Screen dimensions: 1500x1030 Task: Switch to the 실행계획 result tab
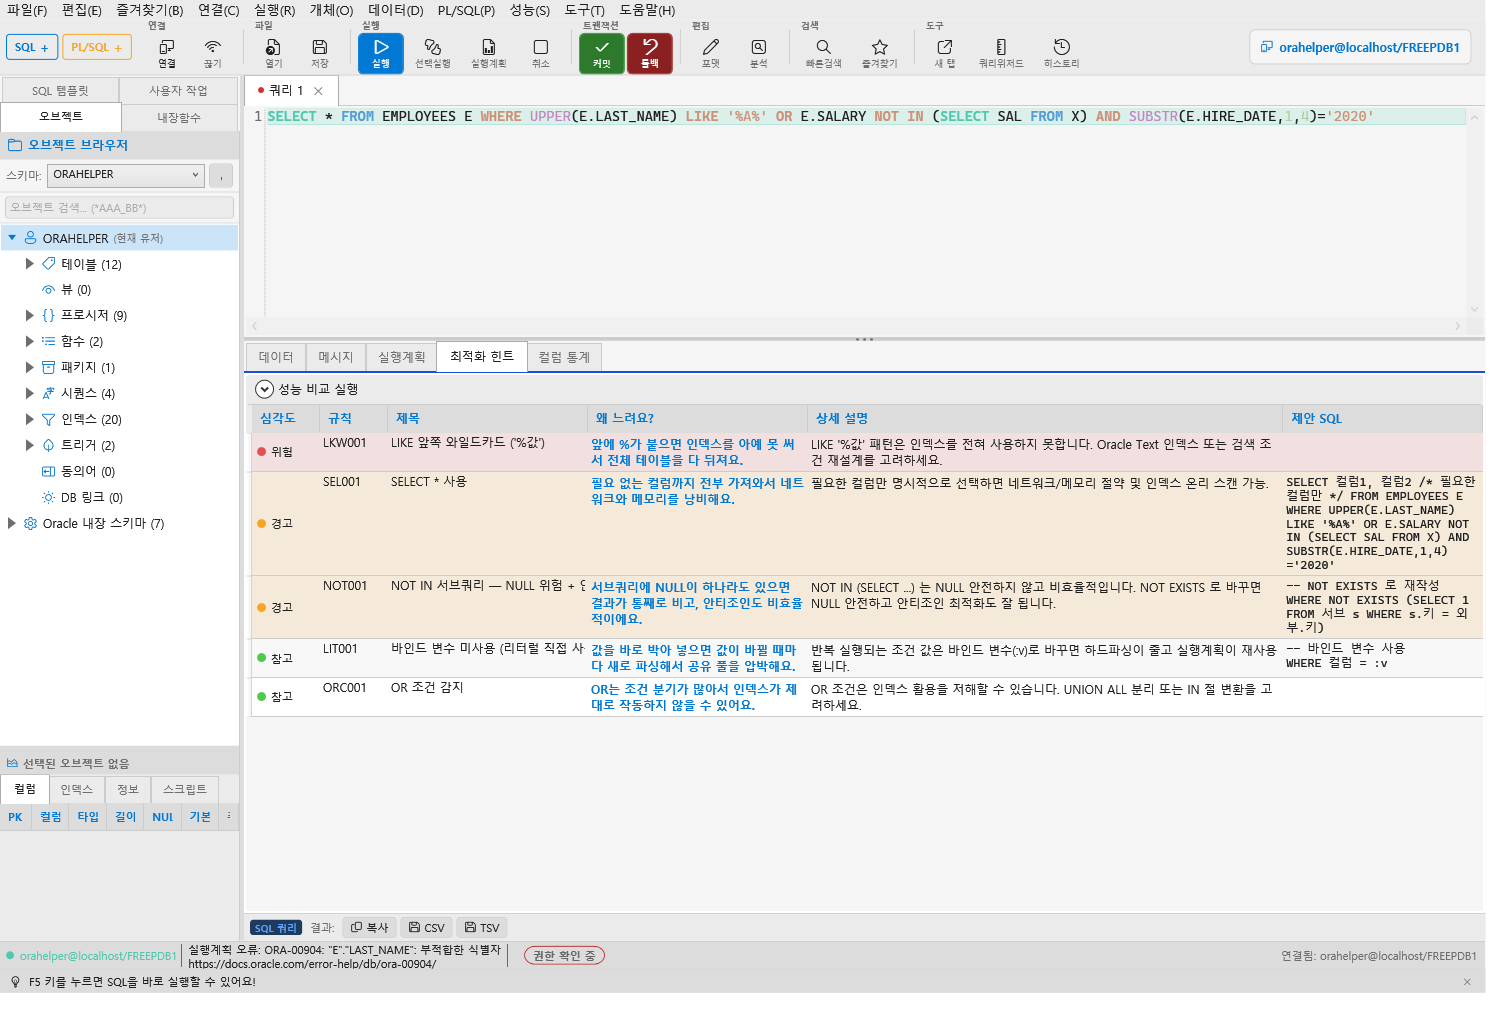click(x=402, y=357)
